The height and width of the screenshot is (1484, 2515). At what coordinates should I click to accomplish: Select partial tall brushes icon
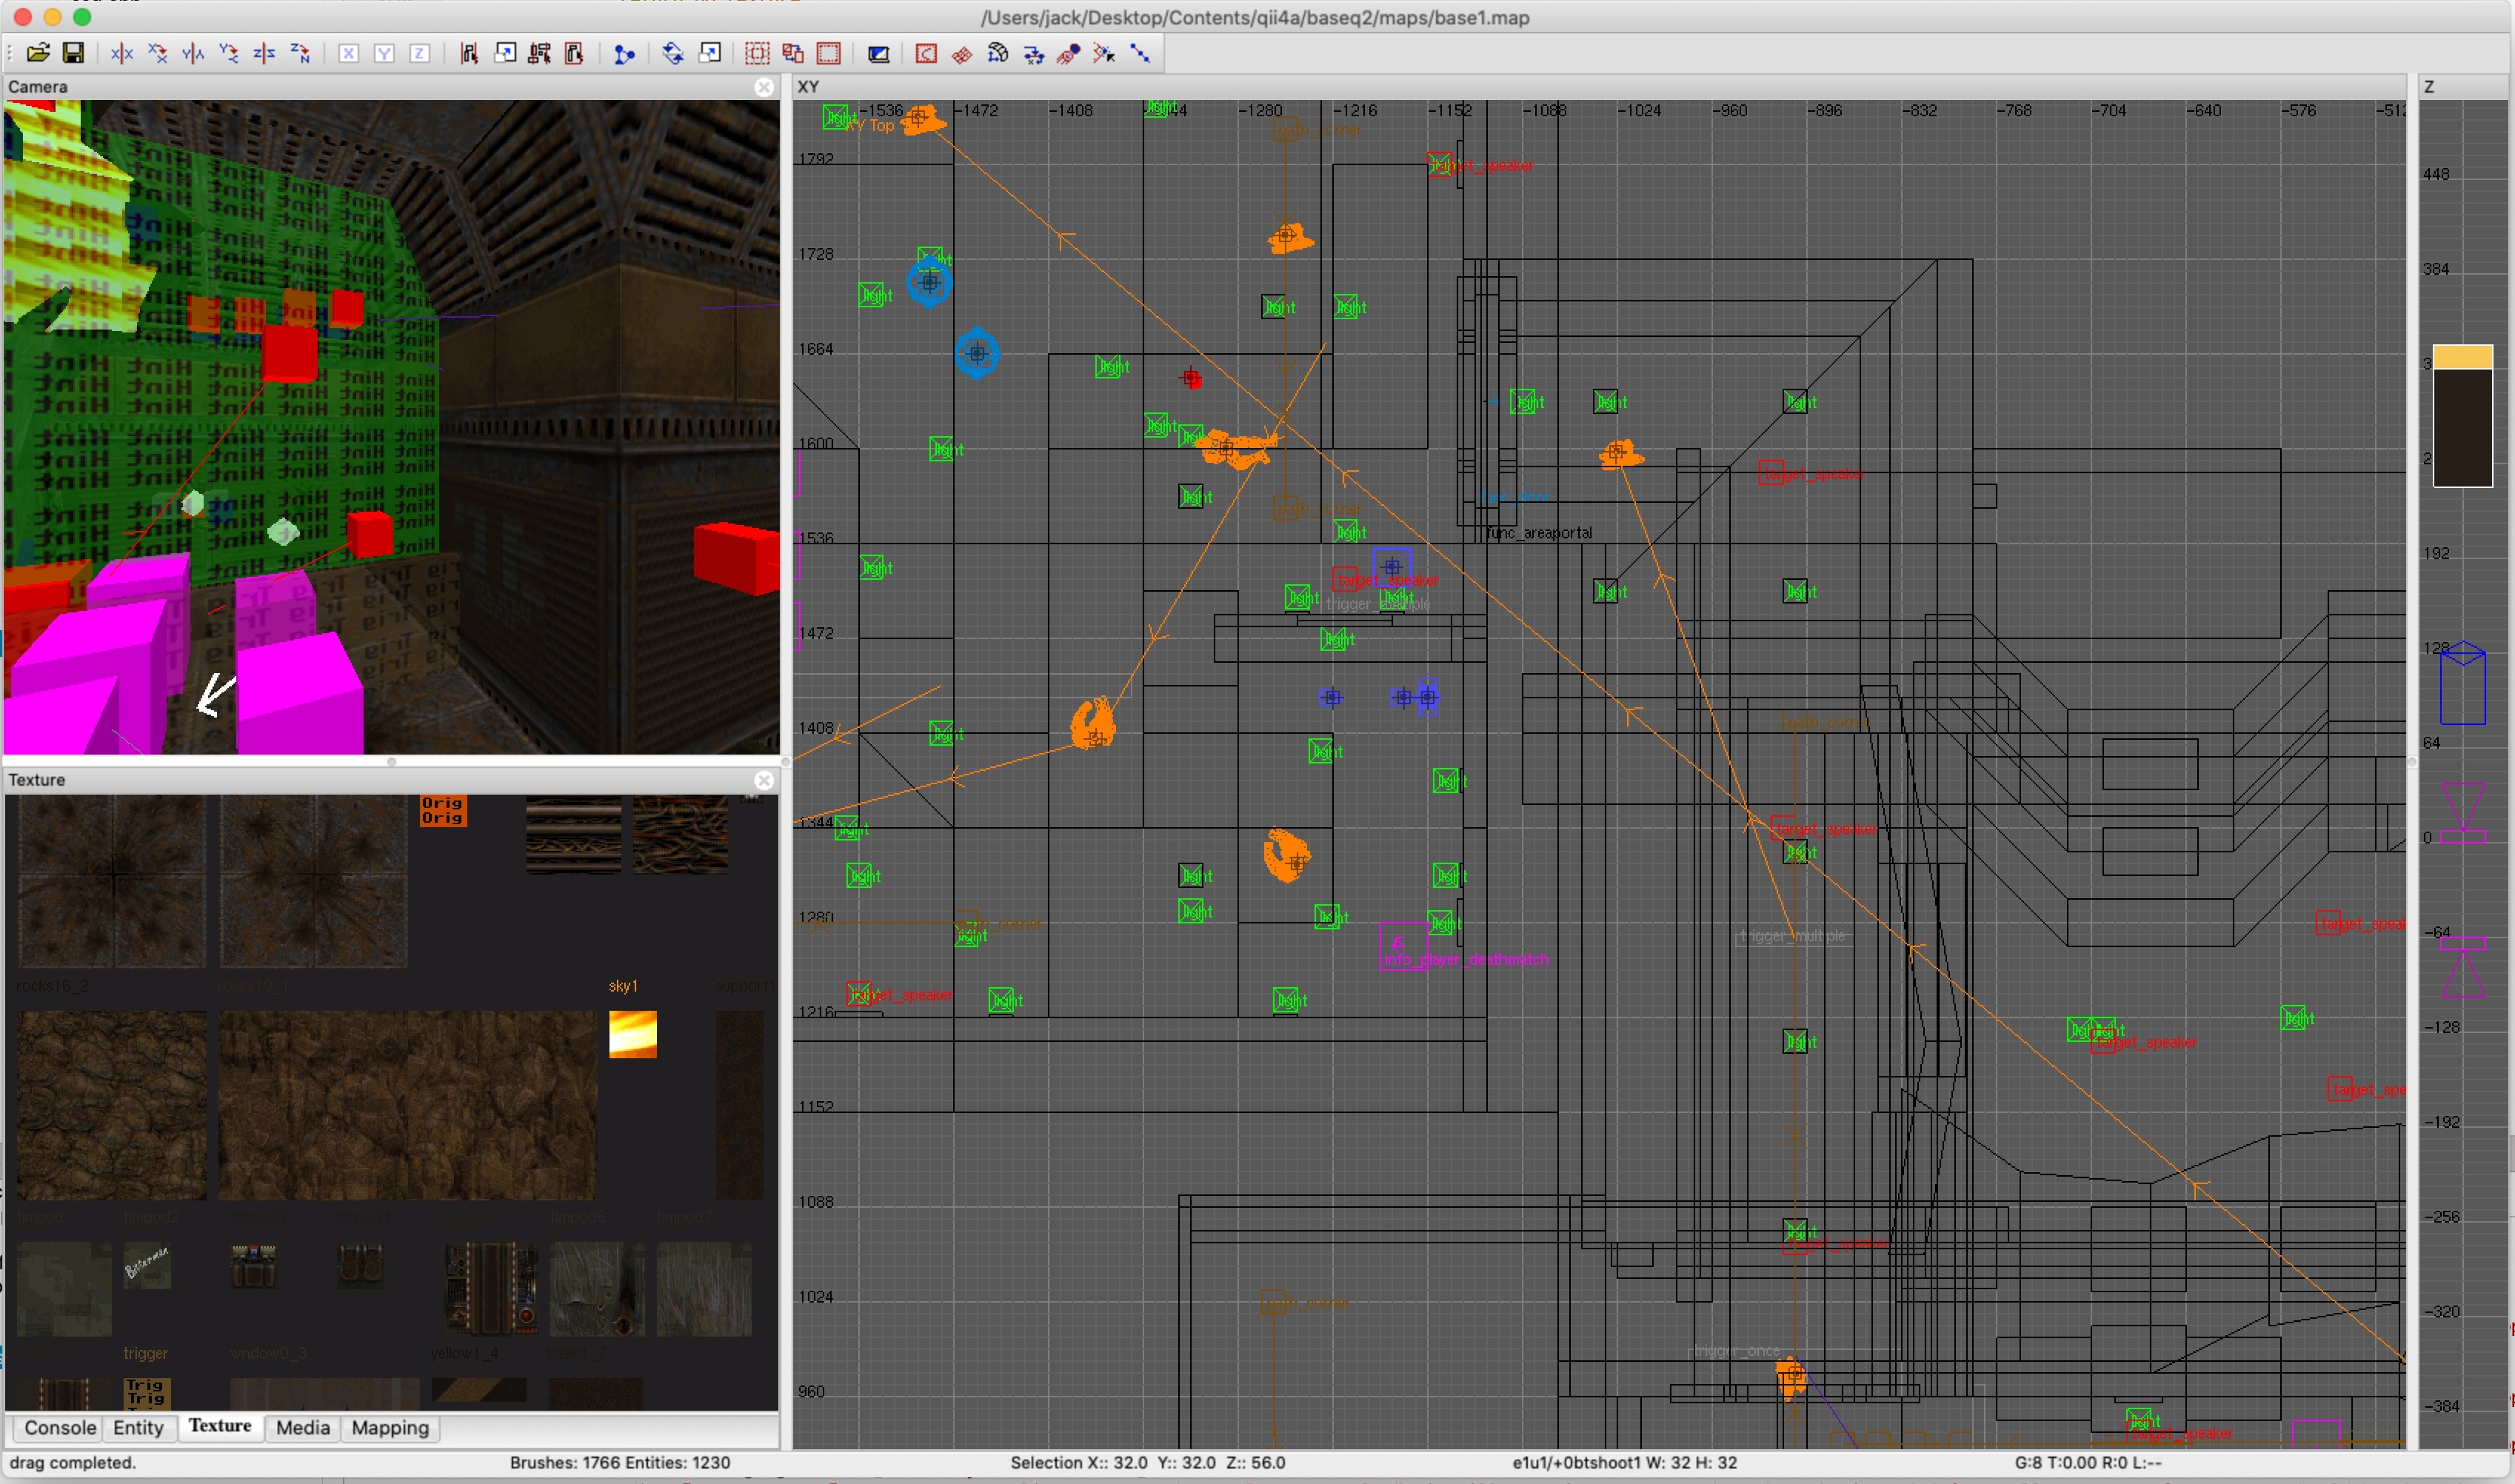540,53
